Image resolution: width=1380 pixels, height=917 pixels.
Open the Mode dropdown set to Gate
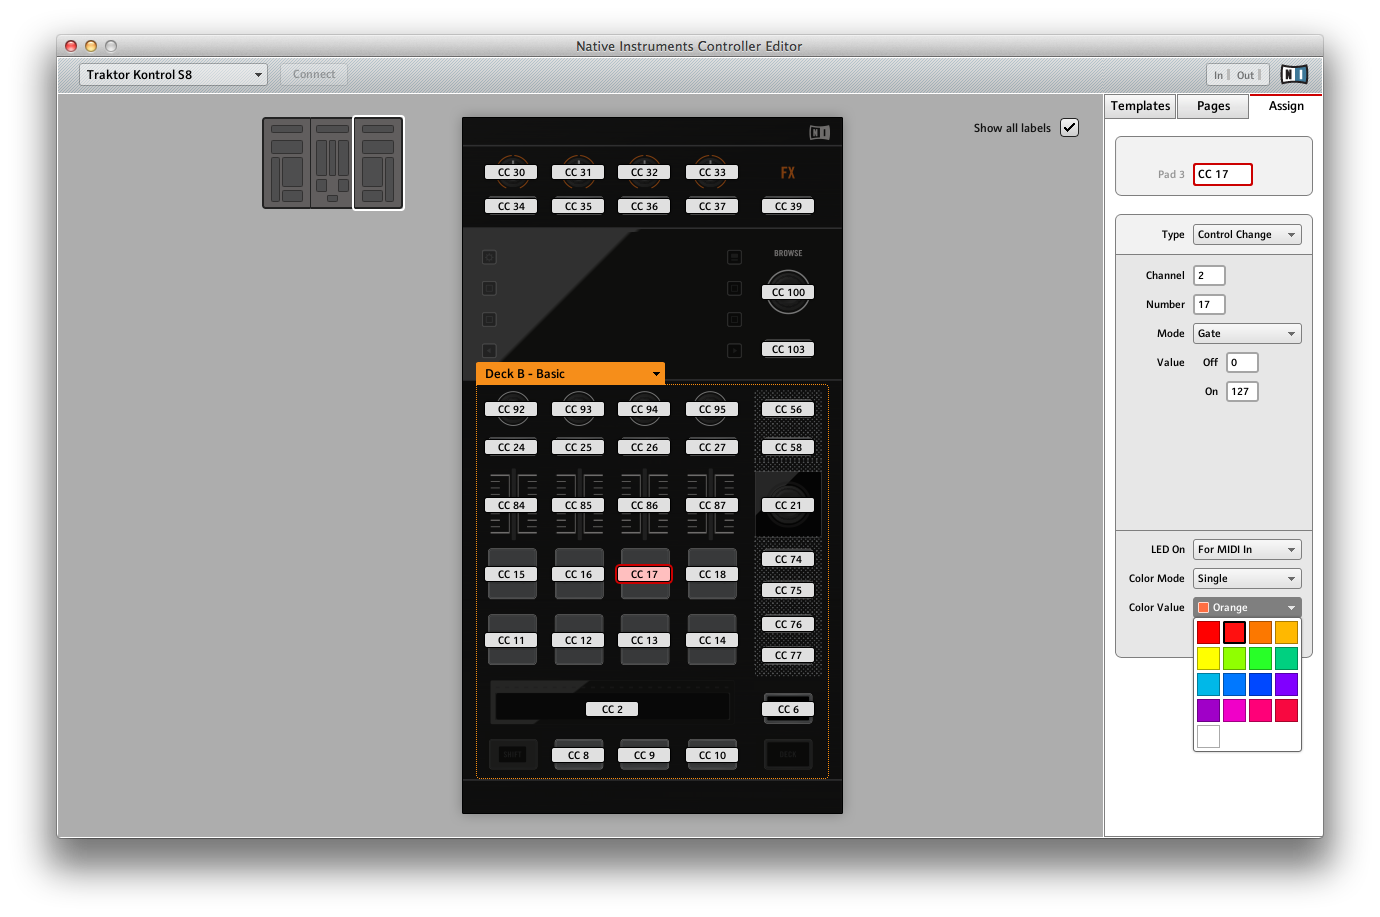pyautogui.click(x=1247, y=333)
